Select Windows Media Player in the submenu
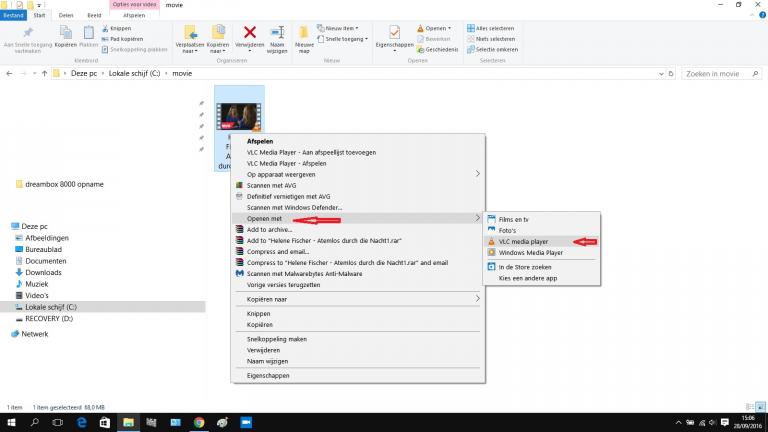Viewport: 768px width, 432px height. point(530,253)
